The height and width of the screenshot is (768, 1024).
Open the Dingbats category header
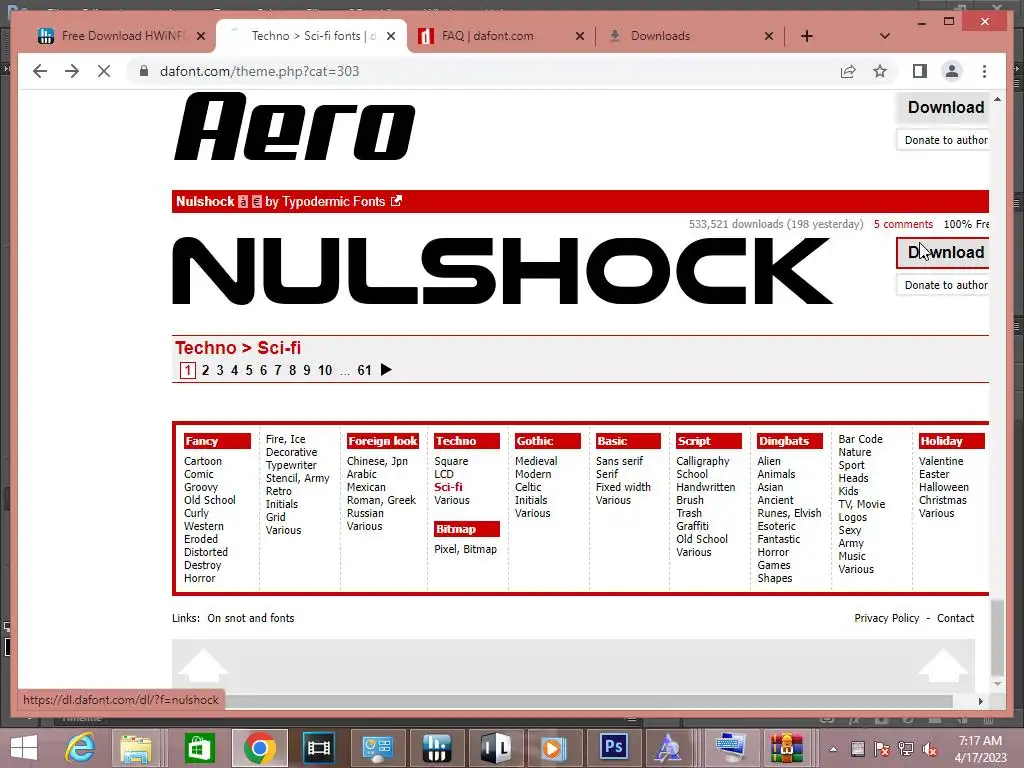point(790,441)
